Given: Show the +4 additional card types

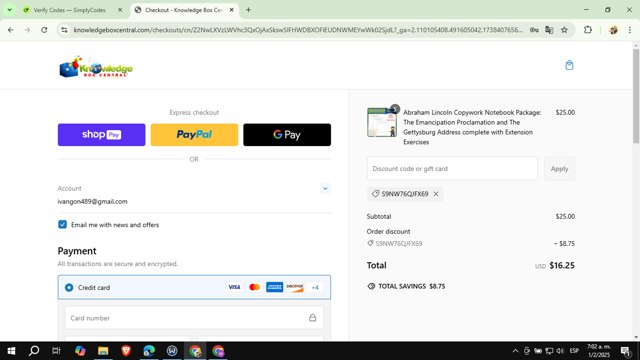Looking at the screenshot, I should tap(315, 287).
